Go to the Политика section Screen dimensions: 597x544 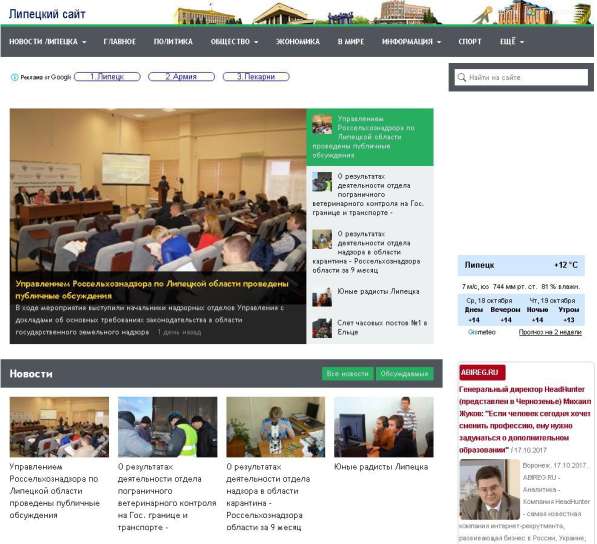(x=173, y=42)
